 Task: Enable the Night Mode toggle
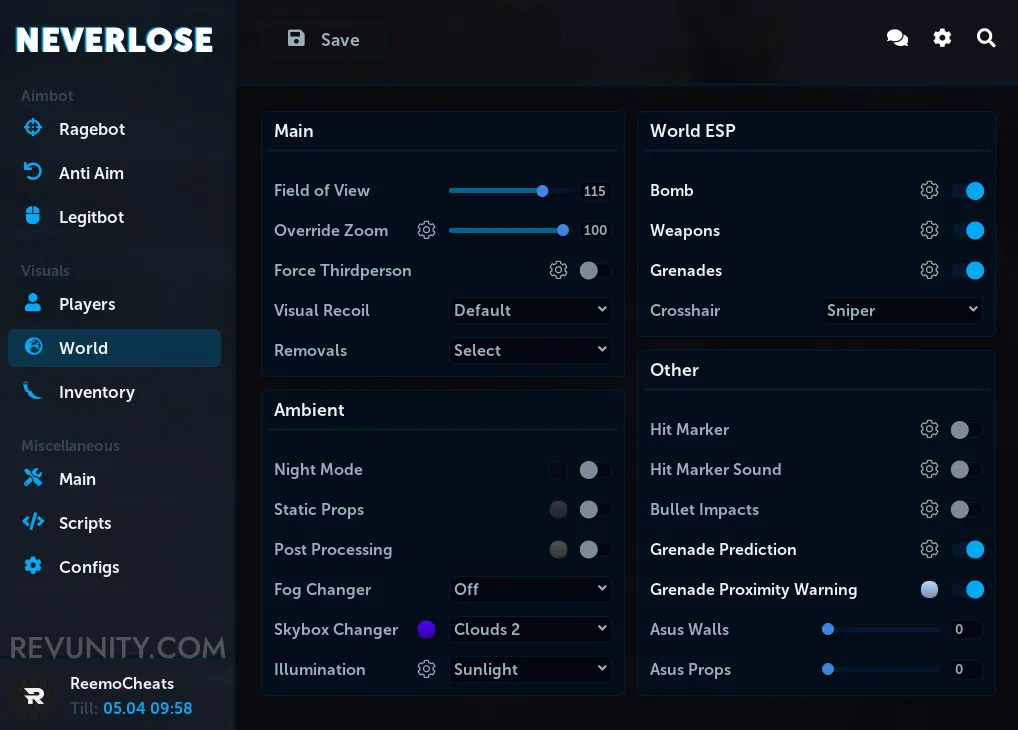(594, 470)
